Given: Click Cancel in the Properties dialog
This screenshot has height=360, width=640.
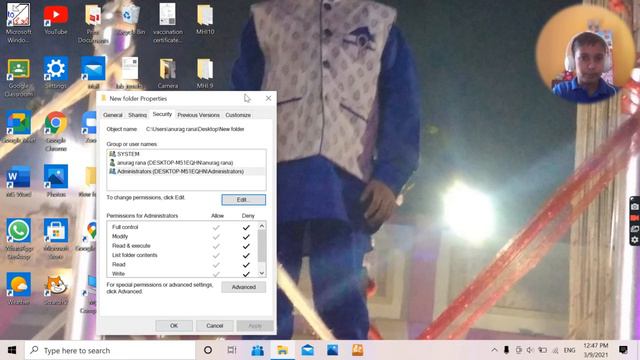Looking at the screenshot, I should (x=215, y=326).
